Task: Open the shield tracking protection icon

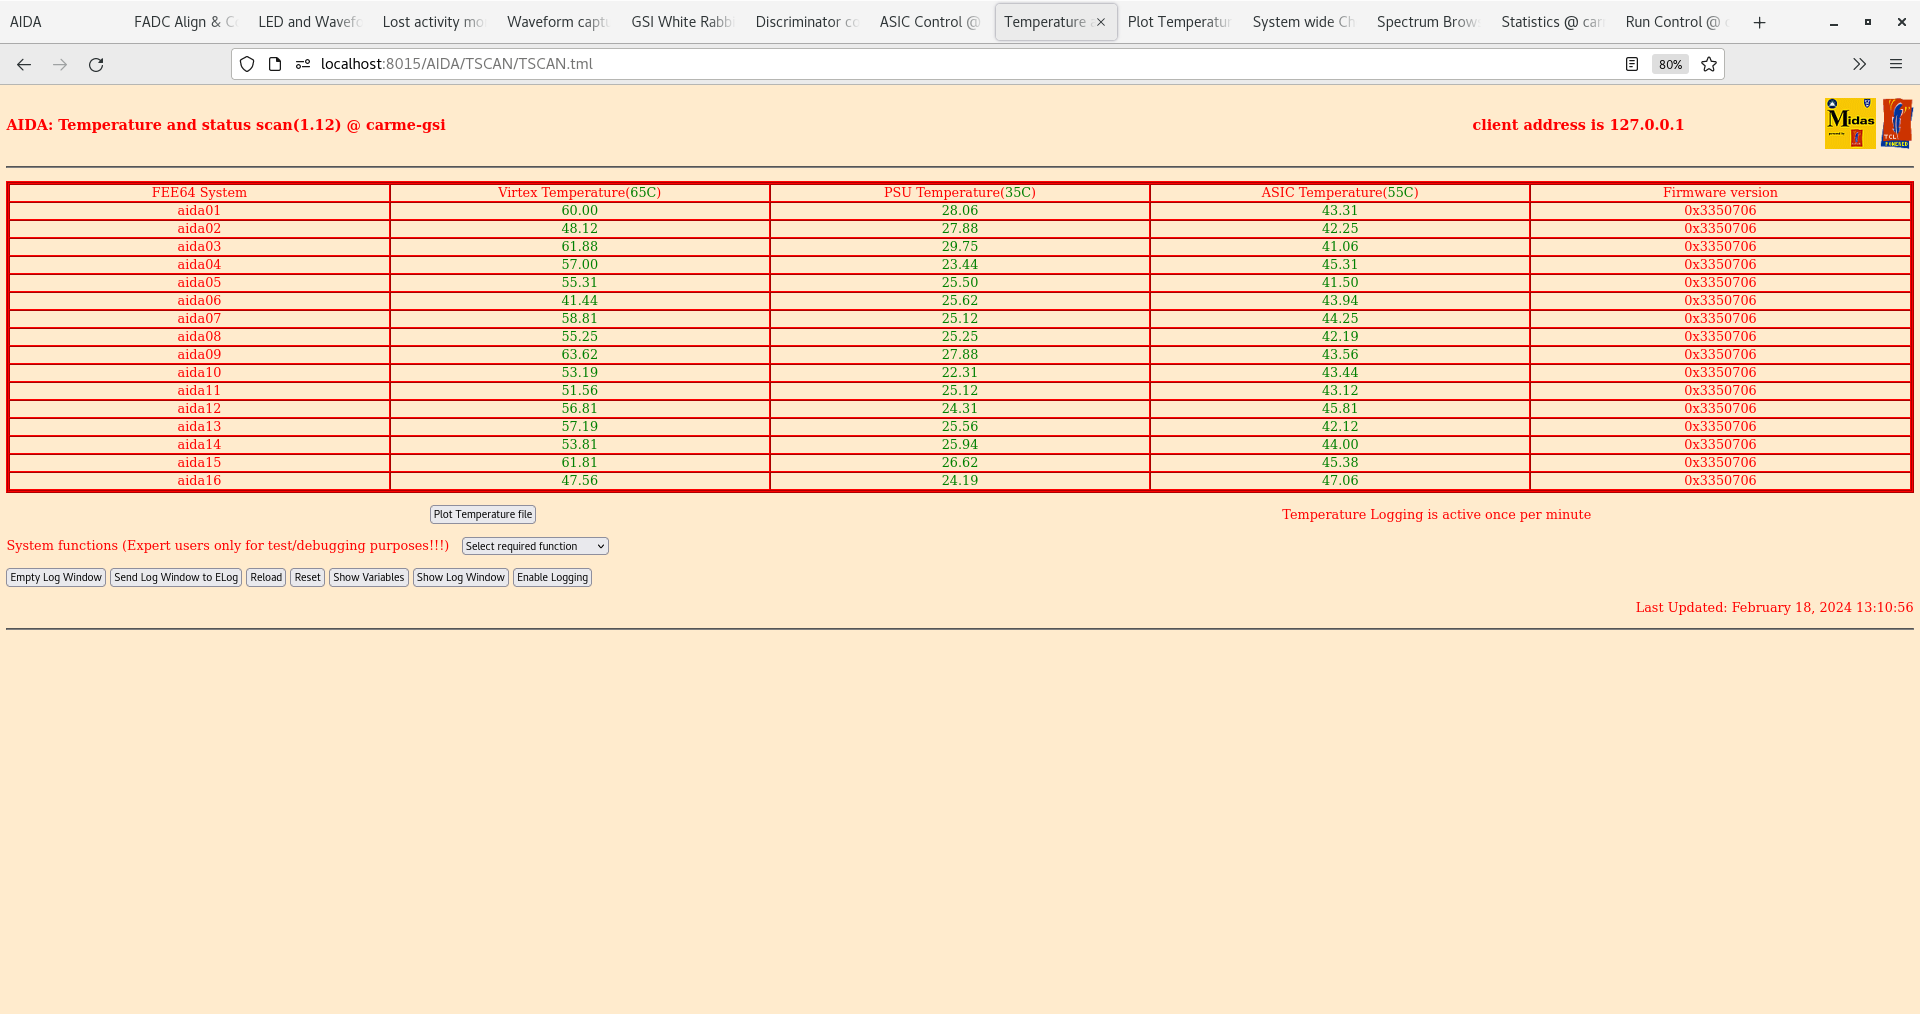Action: coord(246,64)
